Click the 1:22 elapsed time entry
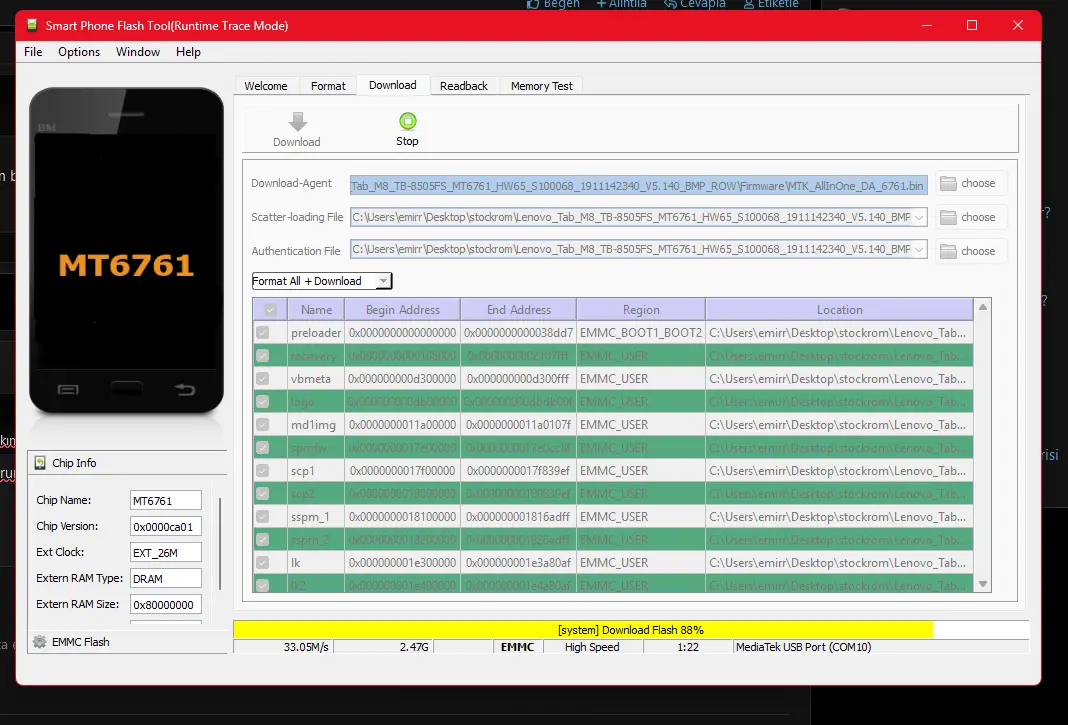This screenshot has height=725, width=1068. coord(688,647)
